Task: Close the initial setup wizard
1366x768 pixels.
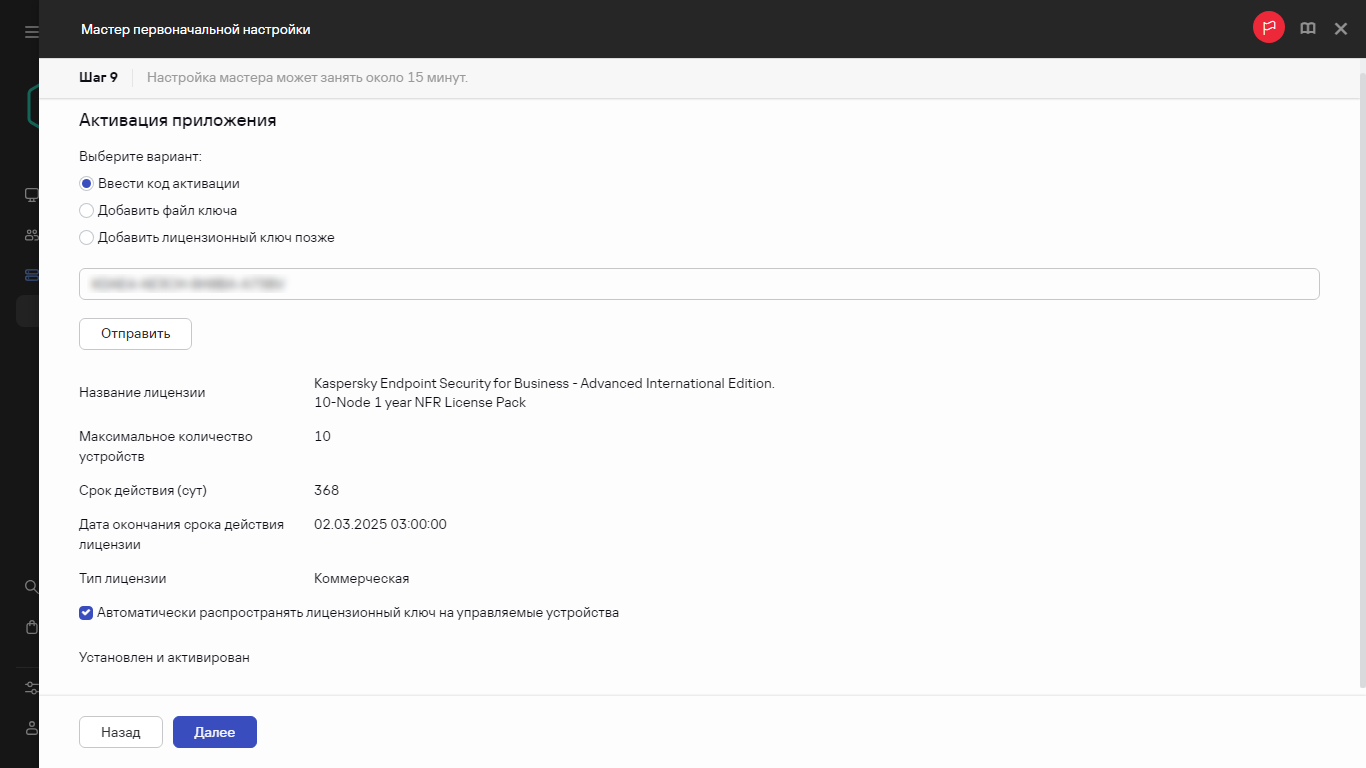Action: (x=1341, y=29)
